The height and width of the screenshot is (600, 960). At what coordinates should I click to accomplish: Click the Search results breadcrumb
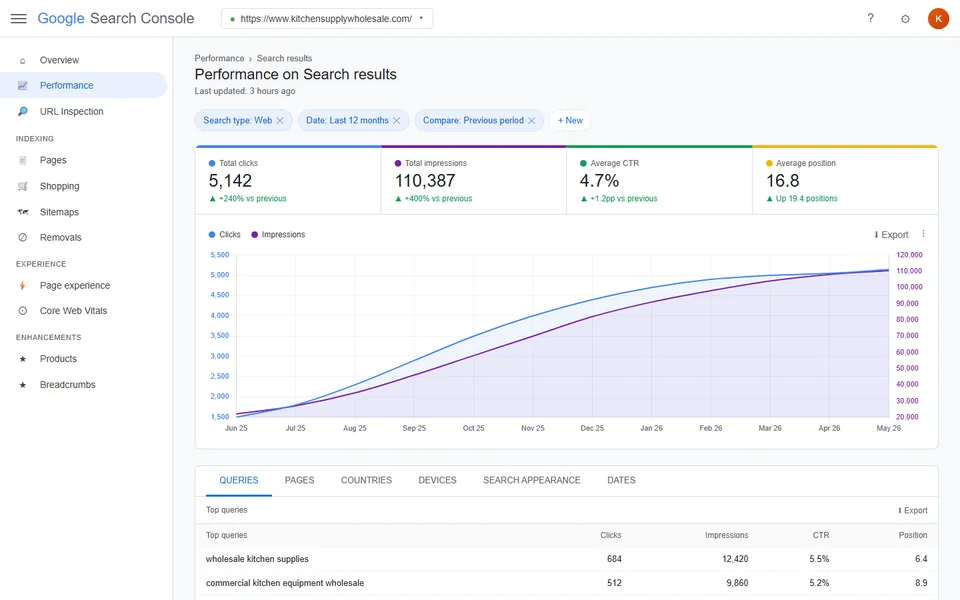point(284,58)
